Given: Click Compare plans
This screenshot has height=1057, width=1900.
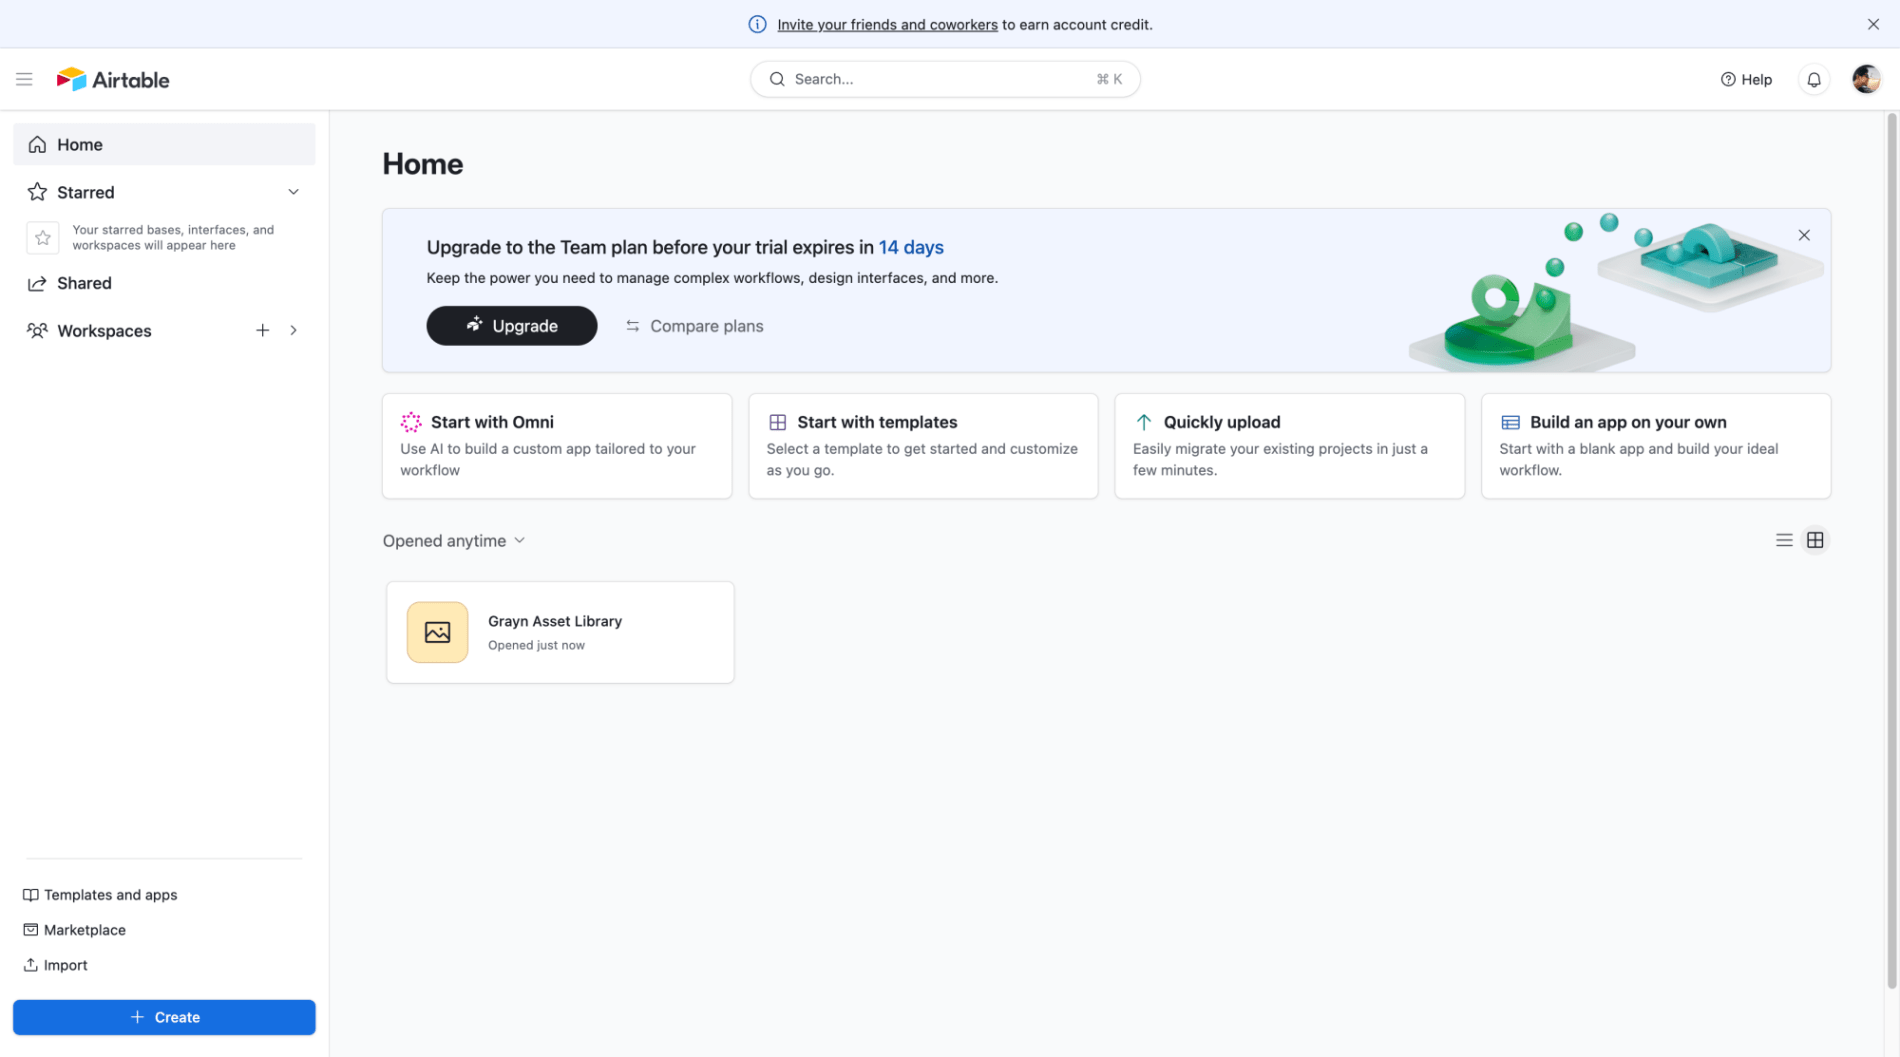Looking at the screenshot, I should (694, 326).
